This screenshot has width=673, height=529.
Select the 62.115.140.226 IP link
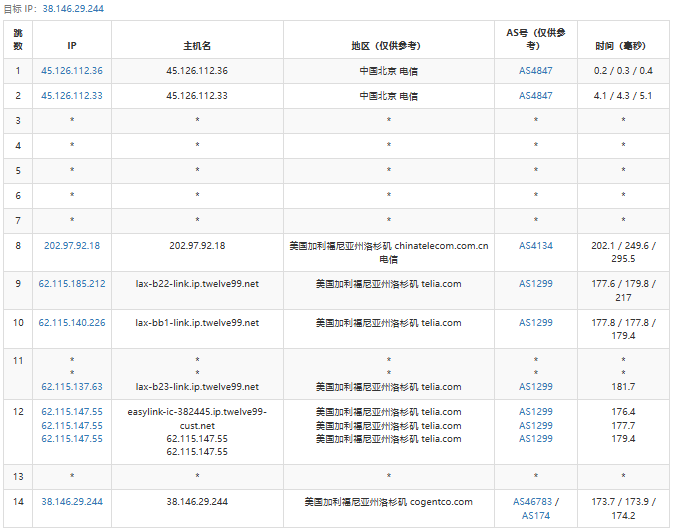click(72, 323)
